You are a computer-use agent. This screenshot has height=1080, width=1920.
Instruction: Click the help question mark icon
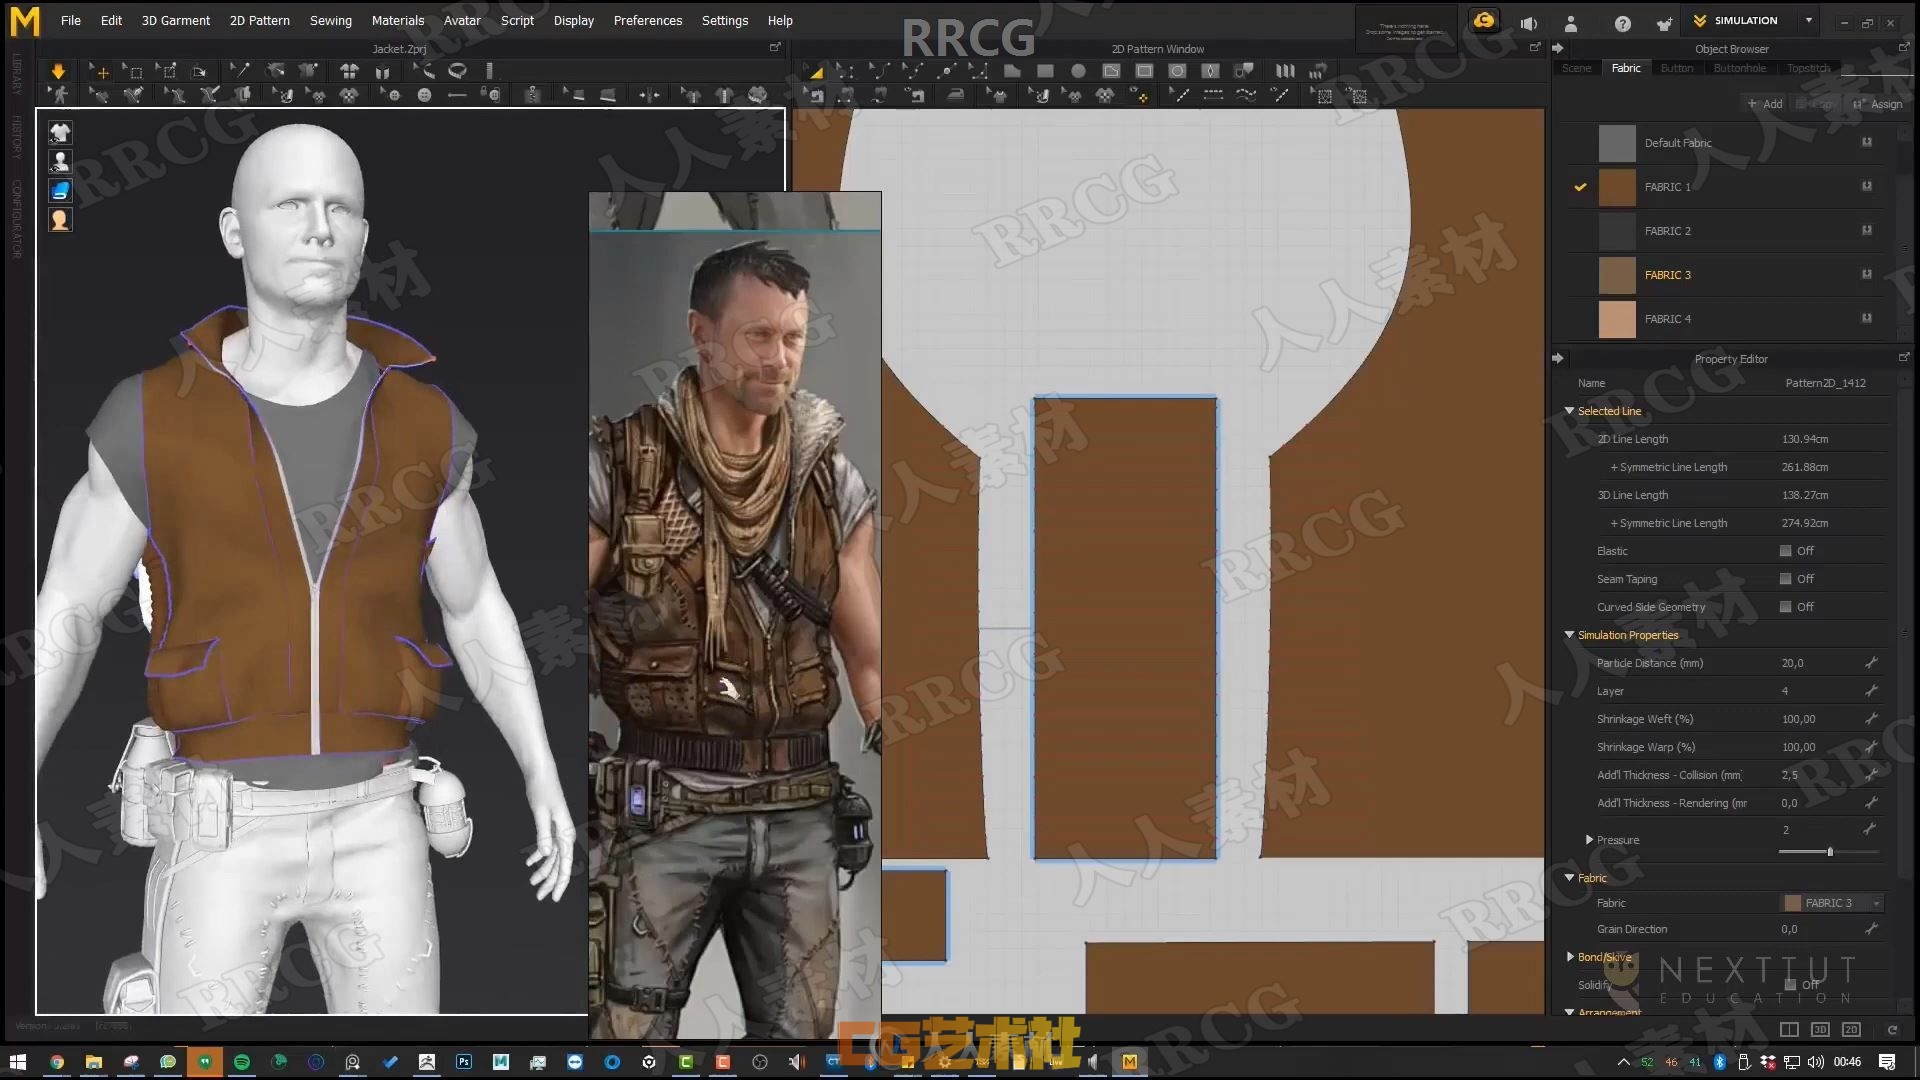1622,23
